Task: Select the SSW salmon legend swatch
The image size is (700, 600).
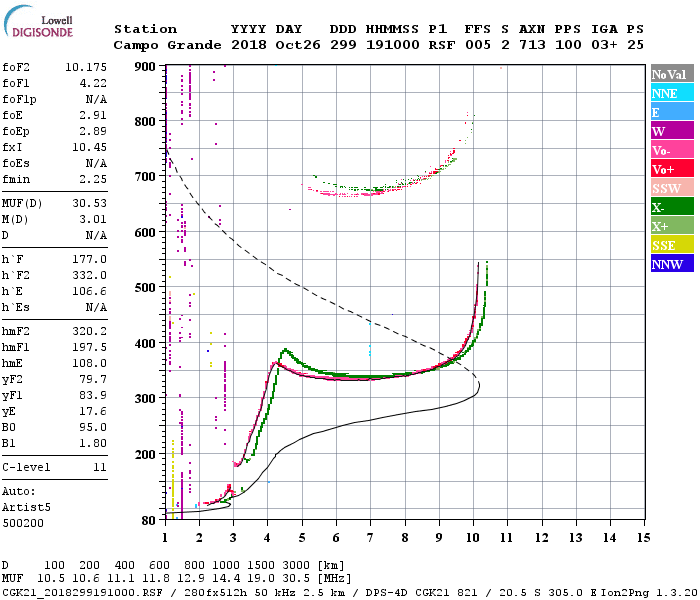Action: [672, 188]
